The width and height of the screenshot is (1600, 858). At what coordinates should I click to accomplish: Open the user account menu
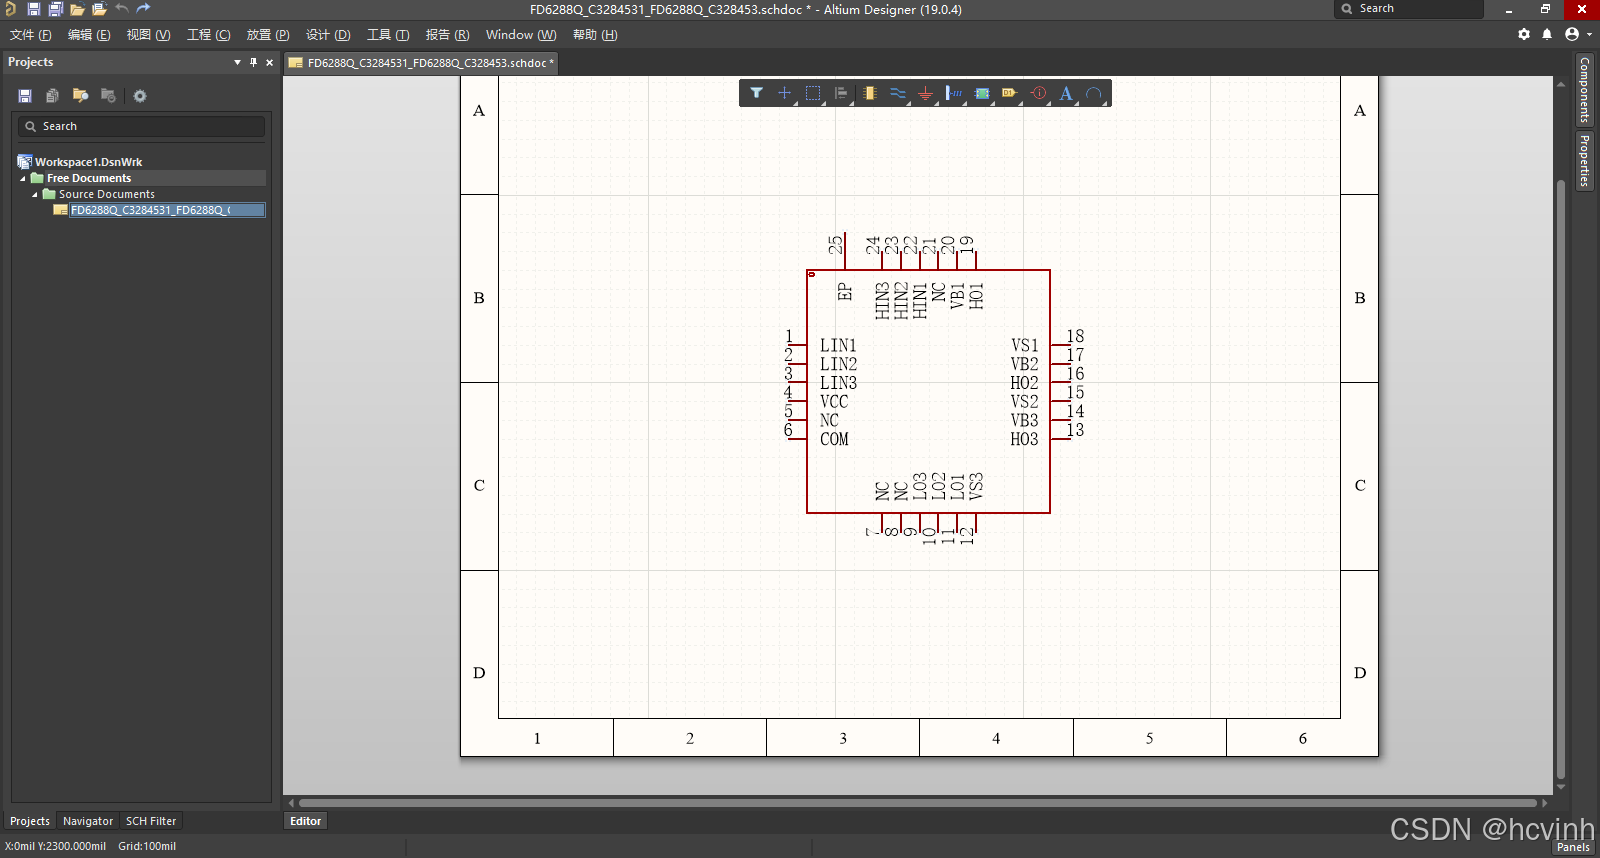(1577, 34)
